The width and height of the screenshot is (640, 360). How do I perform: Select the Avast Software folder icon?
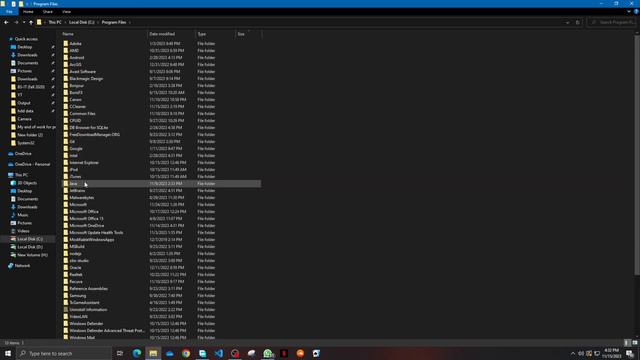pyautogui.click(x=66, y=71)
